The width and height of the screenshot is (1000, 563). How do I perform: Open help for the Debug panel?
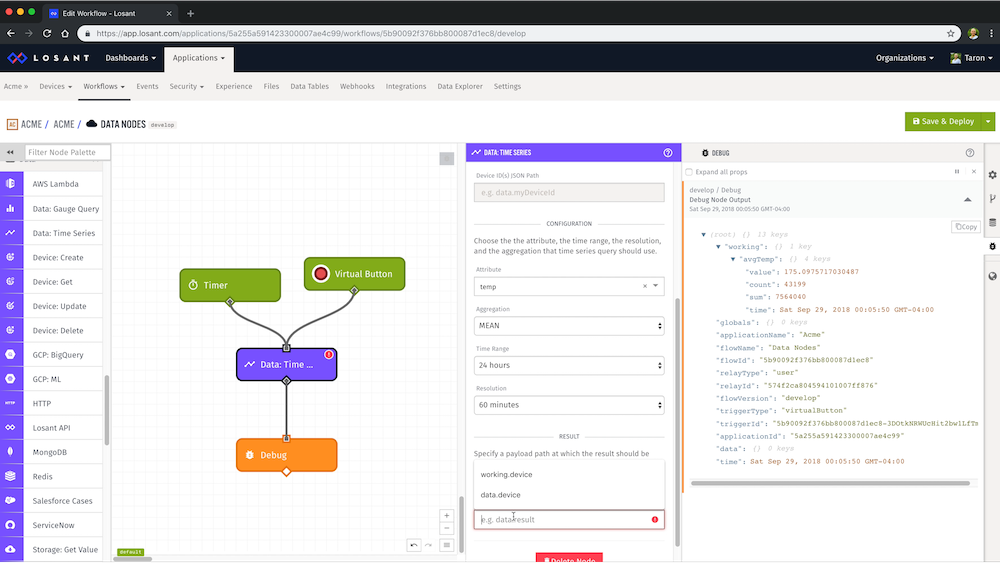coord(969,152)
